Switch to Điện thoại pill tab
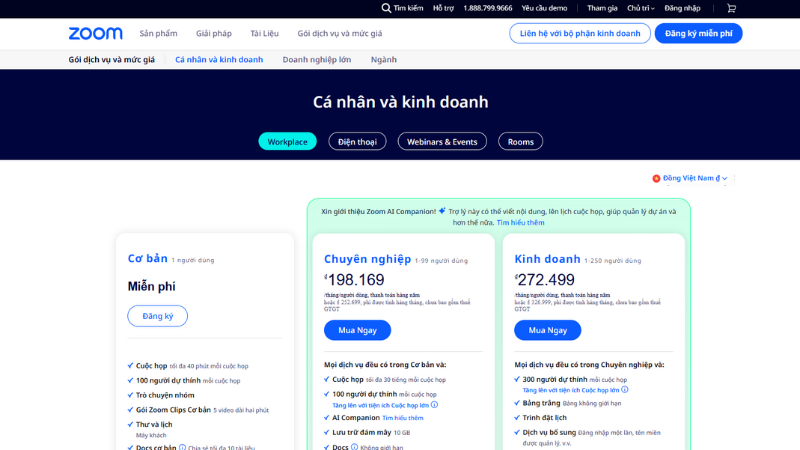The width and height of the screenshot is (800, 450). (x=357, y=141)
